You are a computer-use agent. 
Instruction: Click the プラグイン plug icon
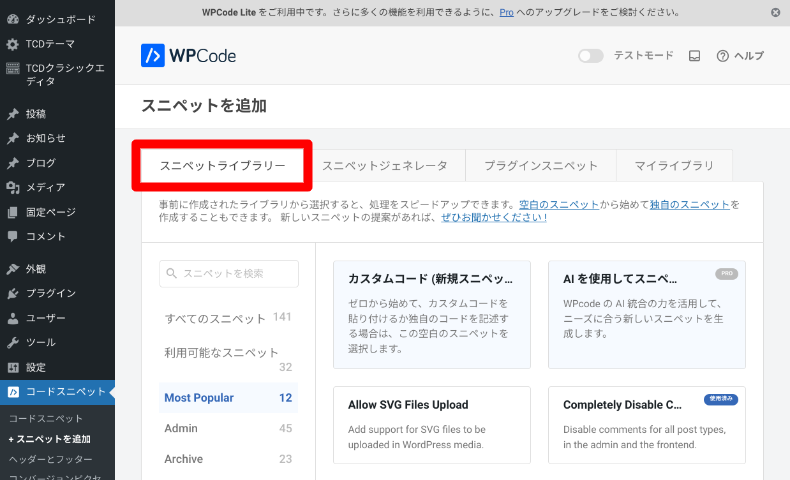13,294
